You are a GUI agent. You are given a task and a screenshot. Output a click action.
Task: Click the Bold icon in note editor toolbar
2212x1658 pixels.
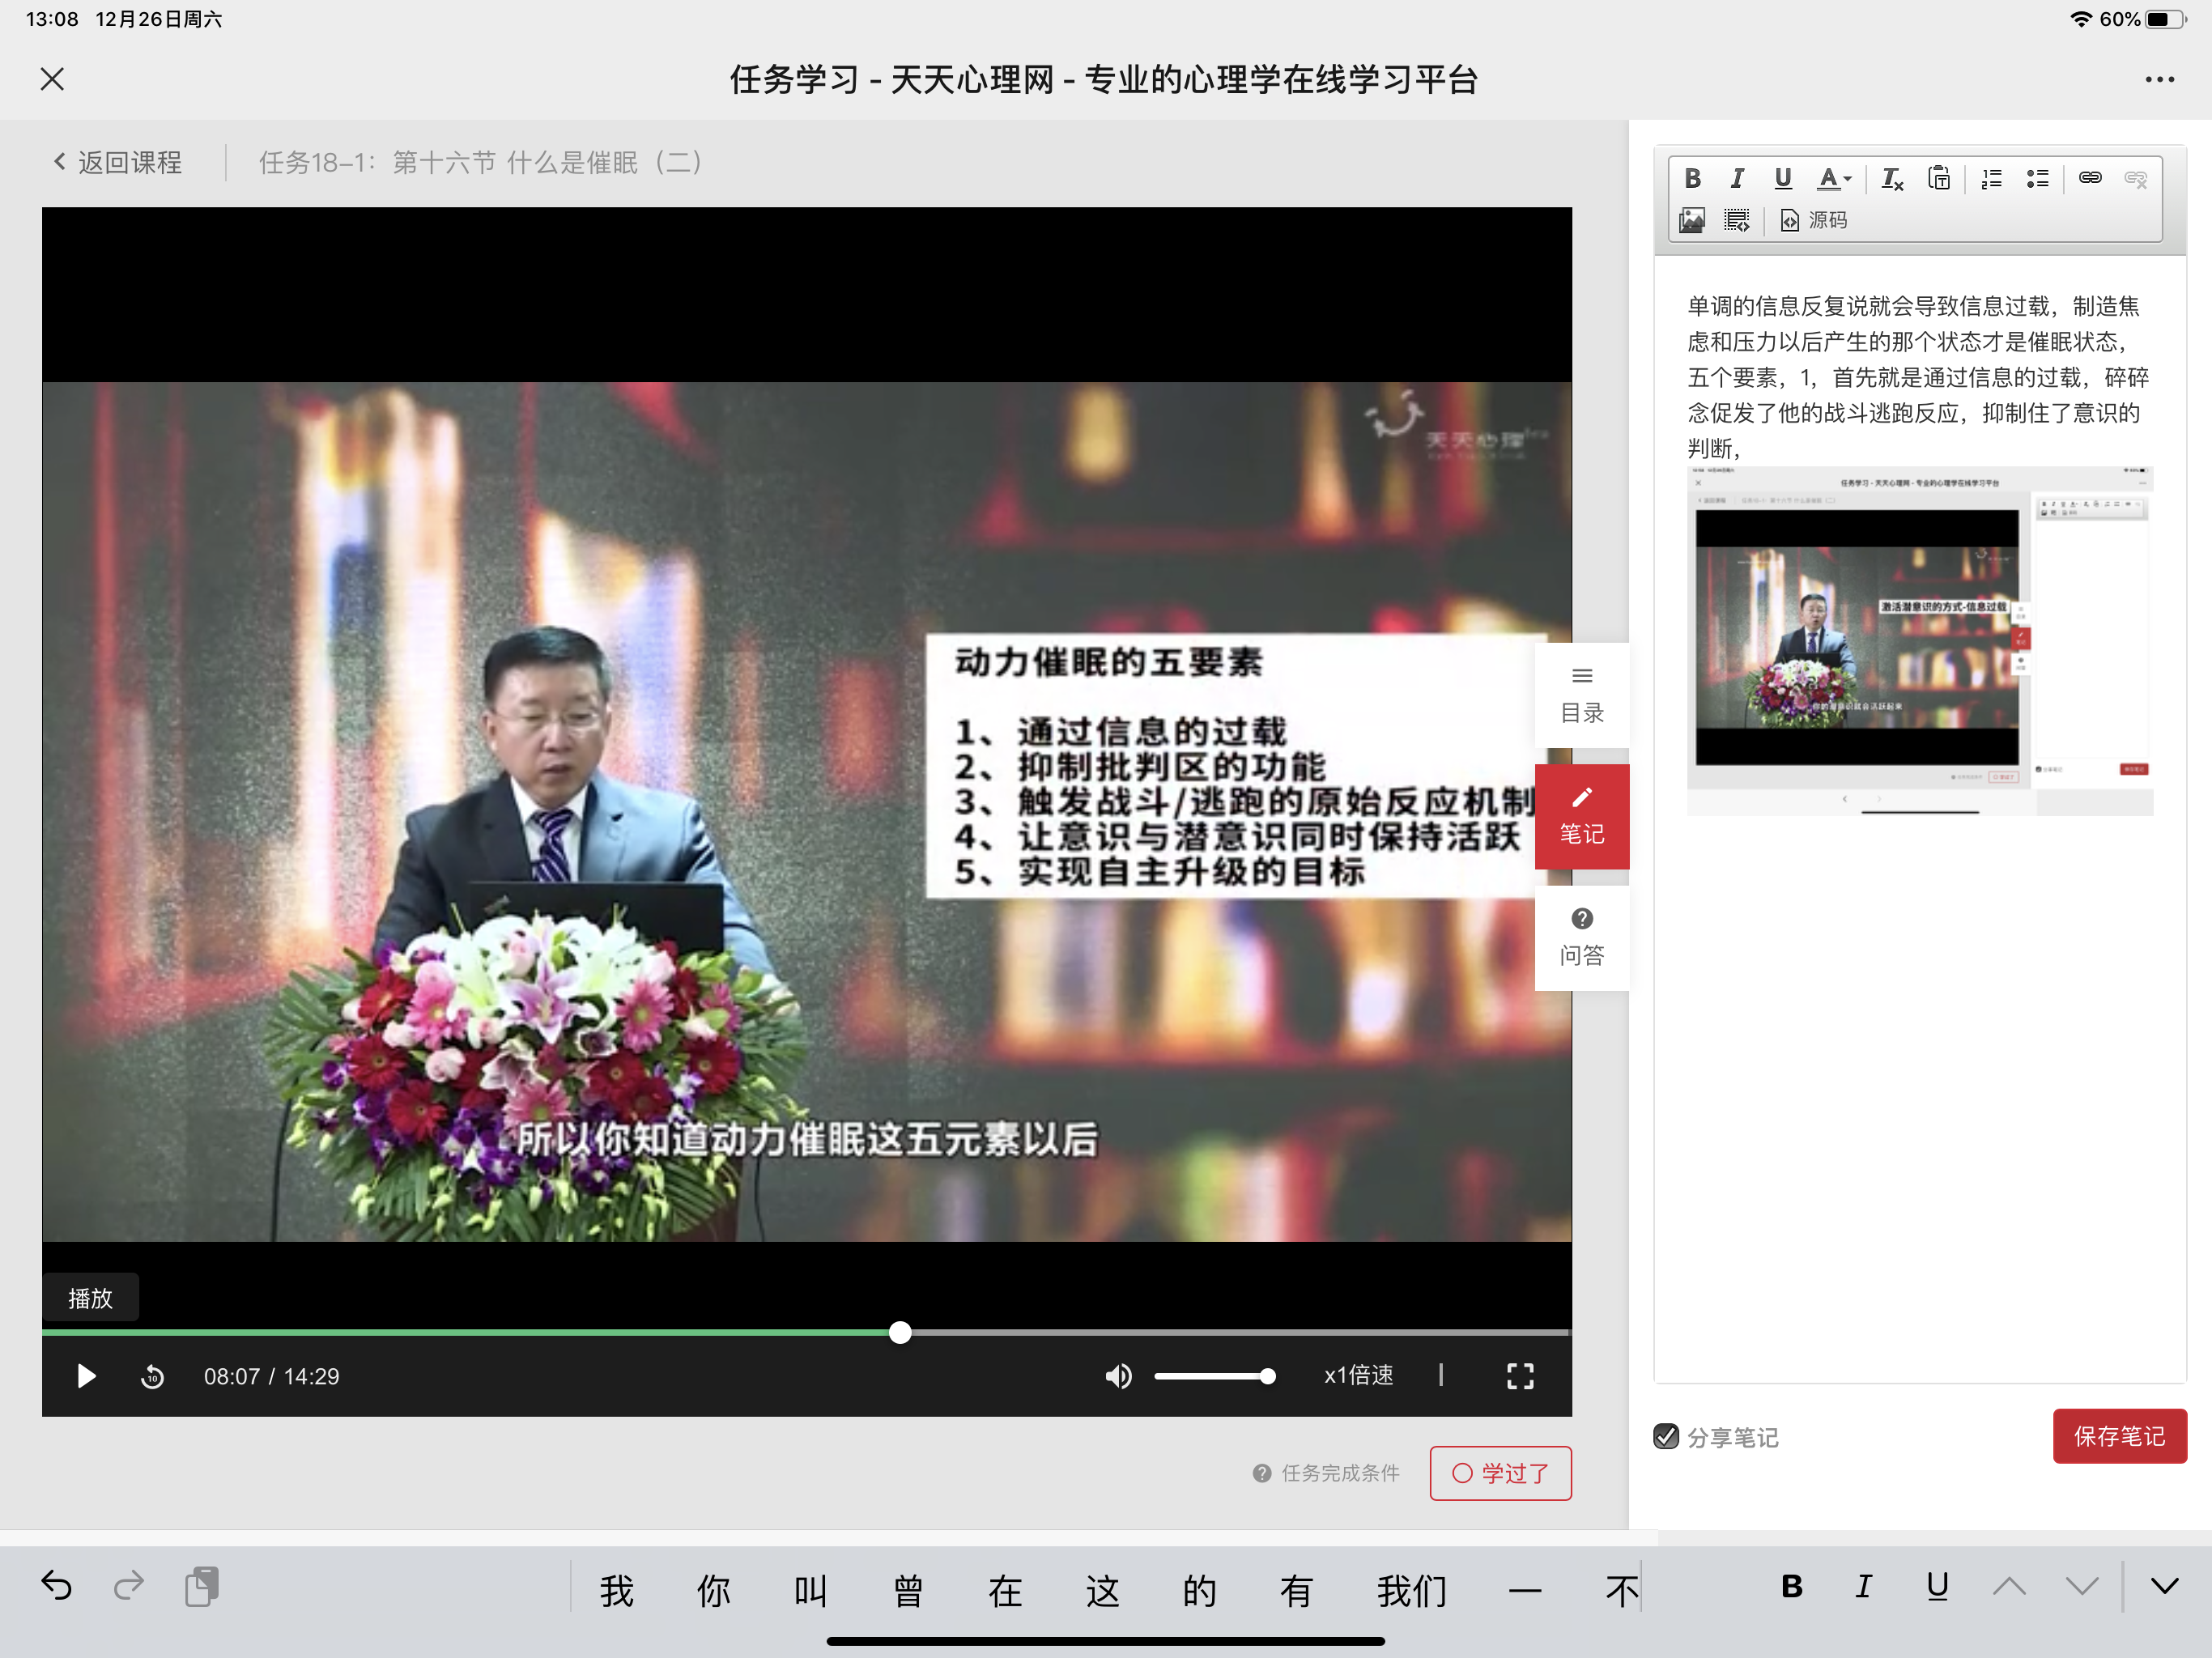tap(1692, 179)
